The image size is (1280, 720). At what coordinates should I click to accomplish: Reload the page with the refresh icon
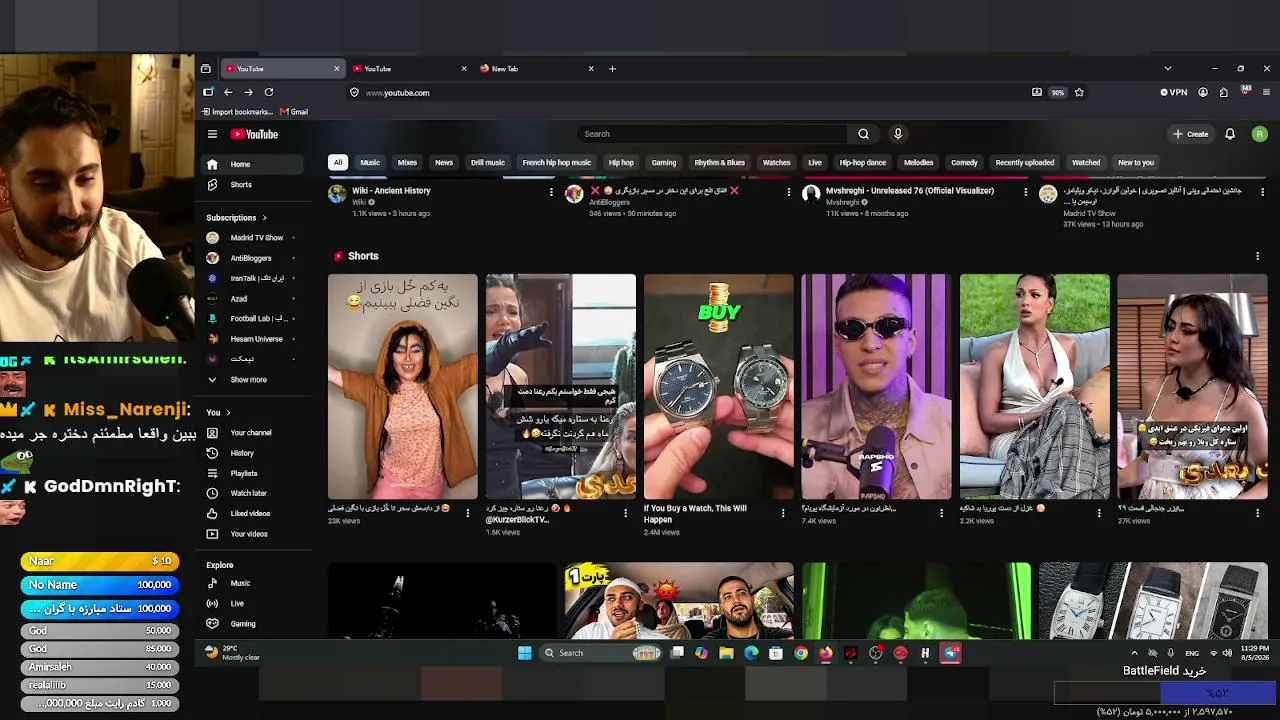[269, 92]
